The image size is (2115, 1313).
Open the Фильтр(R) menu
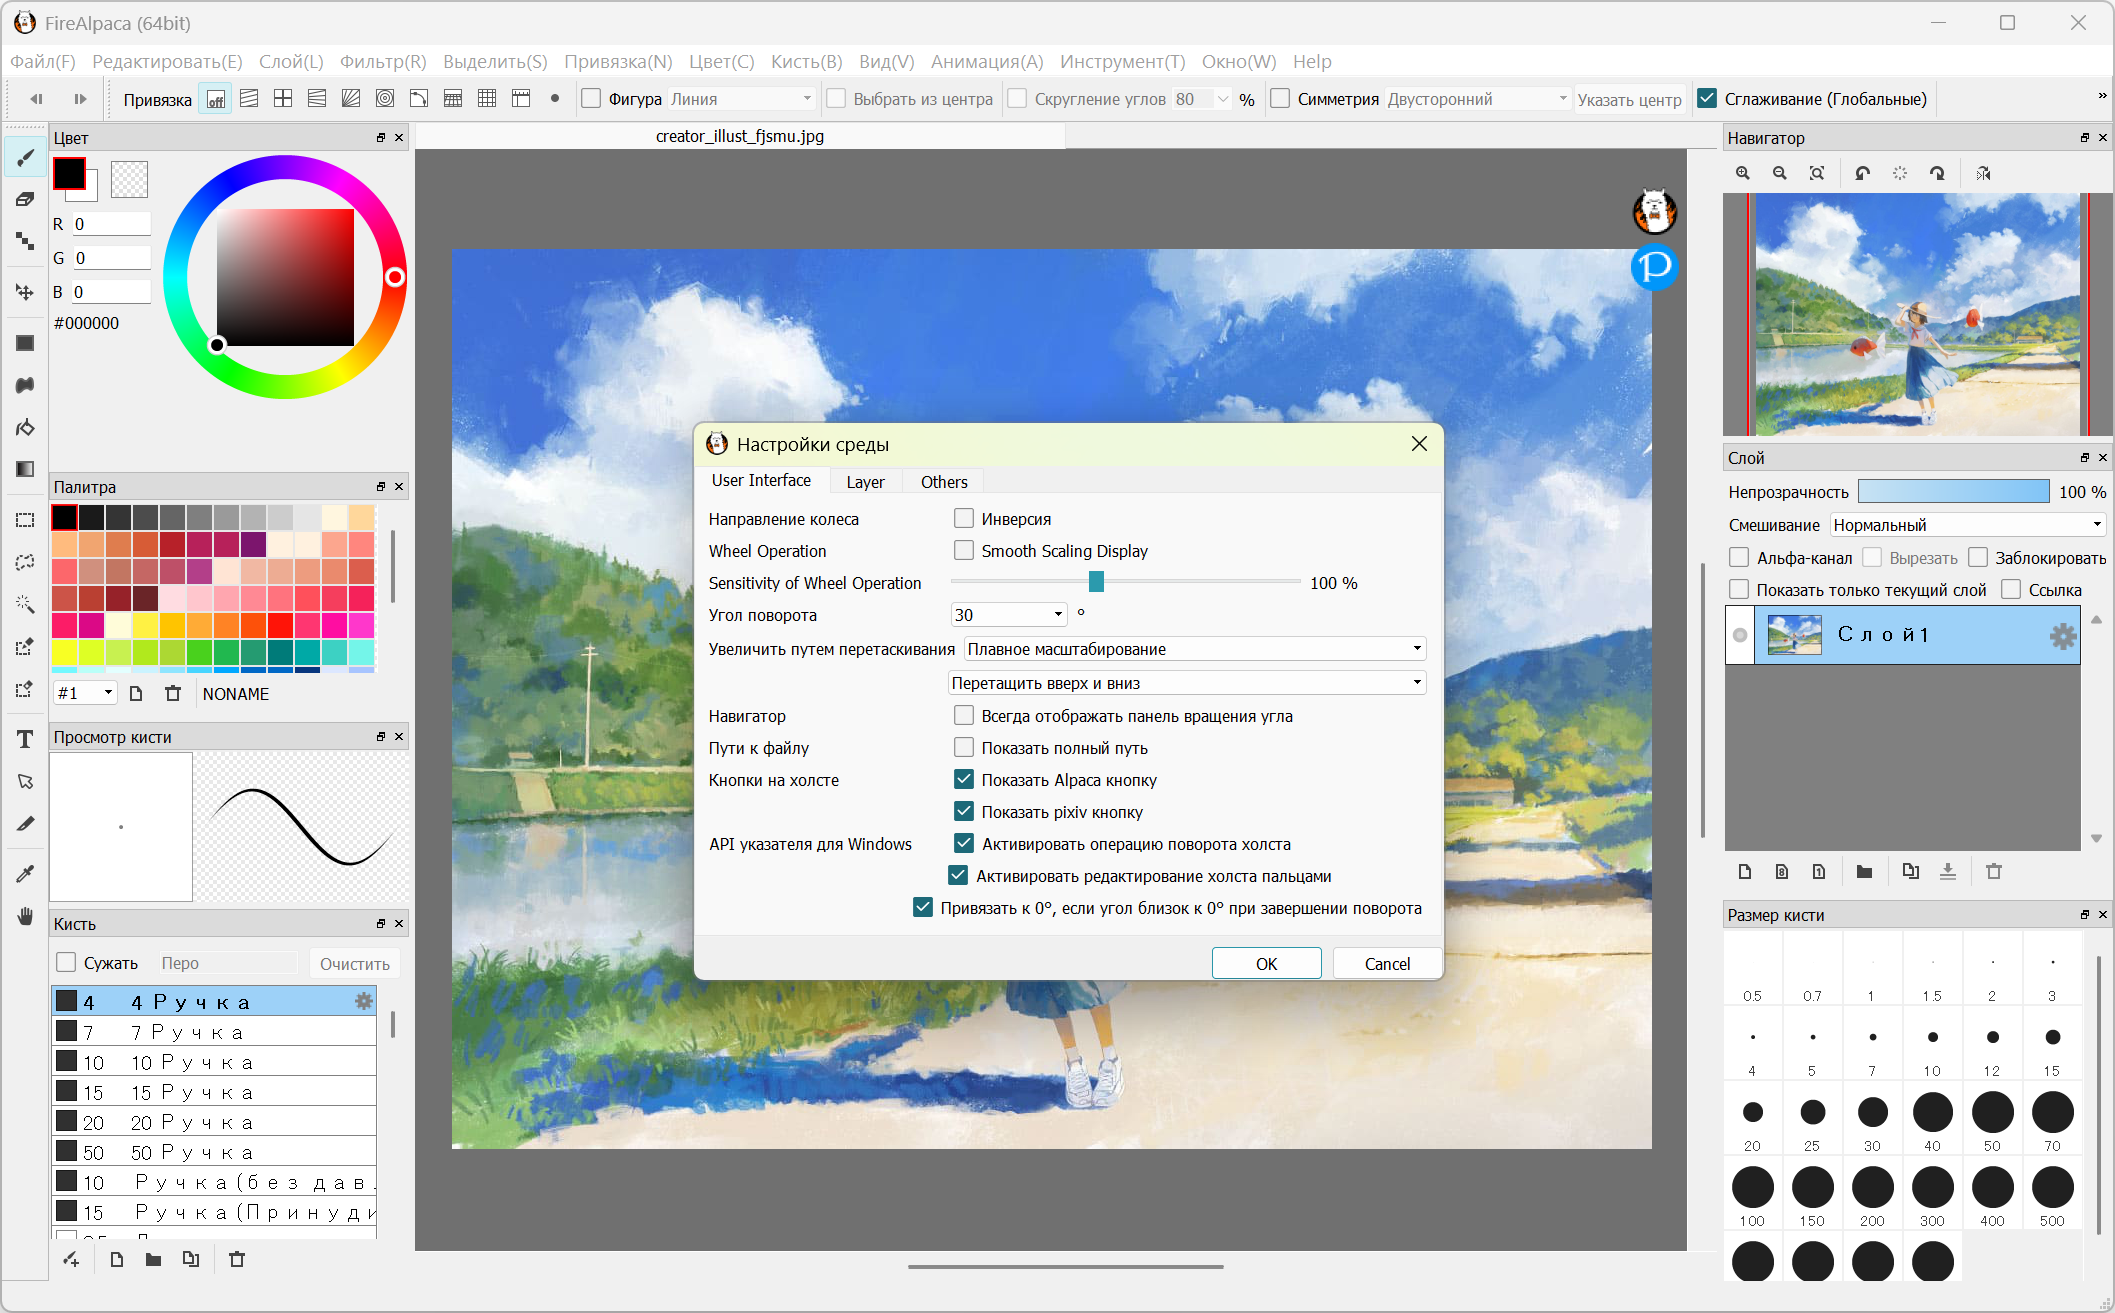383,62
